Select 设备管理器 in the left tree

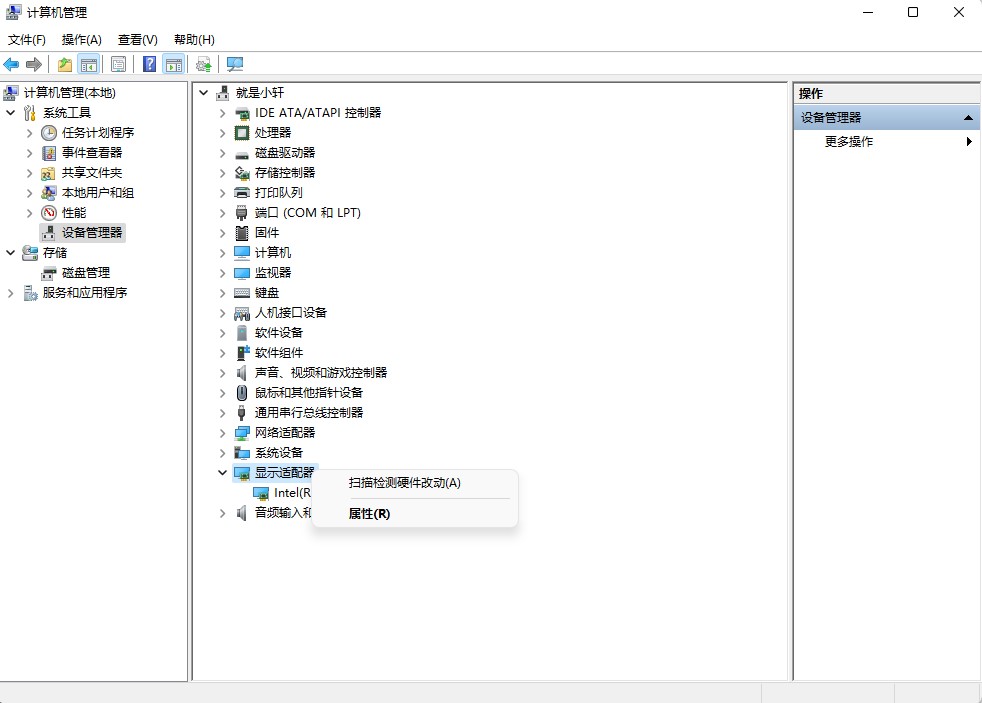(92, 232)
